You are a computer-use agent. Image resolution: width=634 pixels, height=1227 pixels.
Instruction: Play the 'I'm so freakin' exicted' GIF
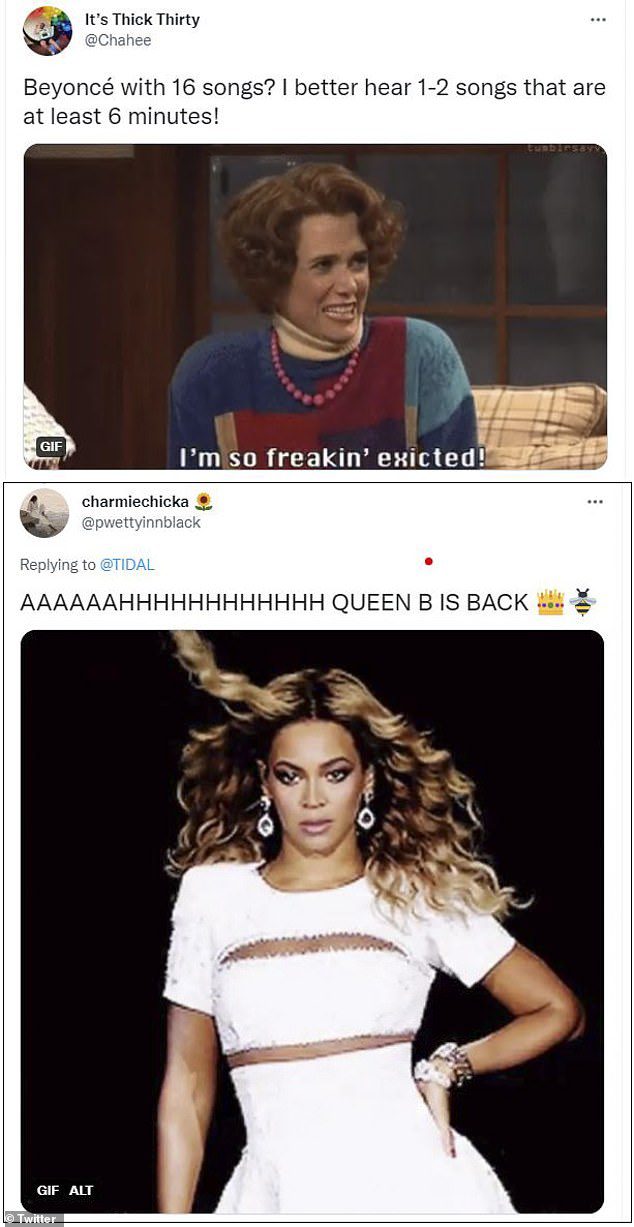[315, 307]
